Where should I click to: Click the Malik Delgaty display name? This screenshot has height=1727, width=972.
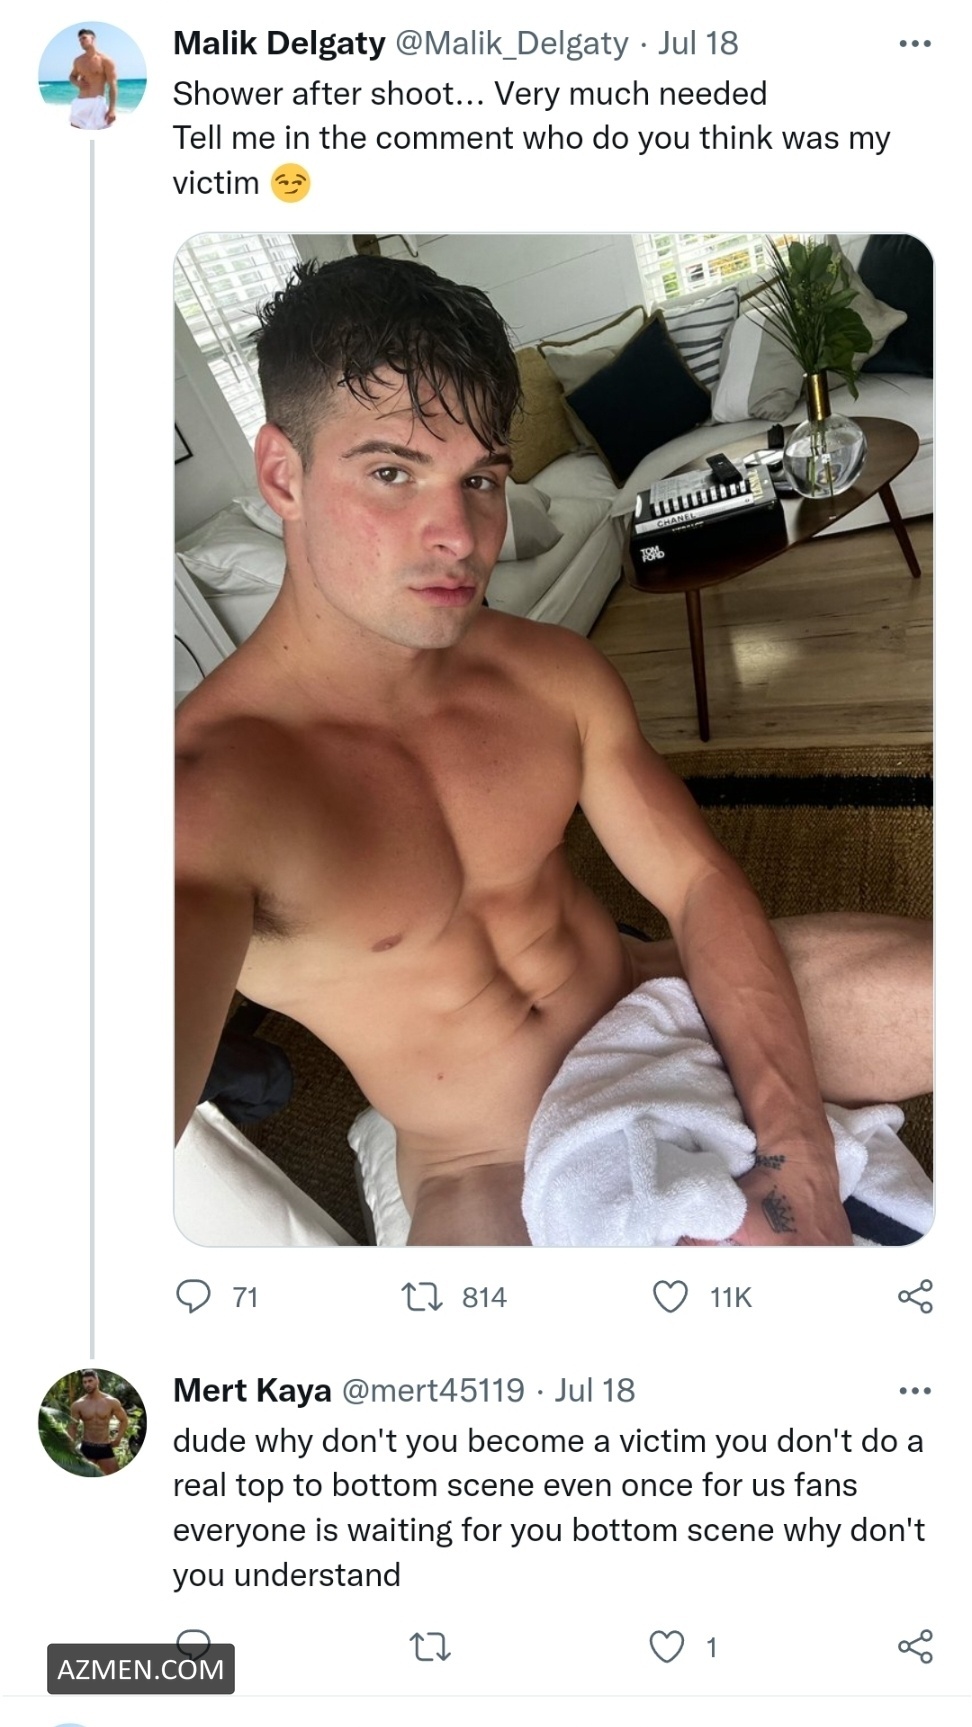point(279,43)
